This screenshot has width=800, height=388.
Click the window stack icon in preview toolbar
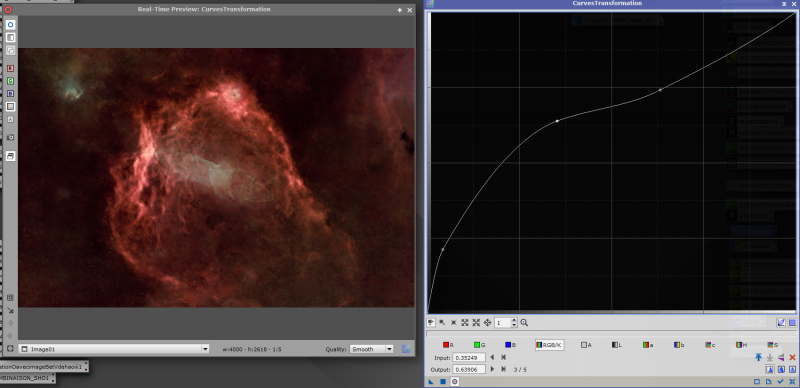pyautogui.click(x=10, y=156)
